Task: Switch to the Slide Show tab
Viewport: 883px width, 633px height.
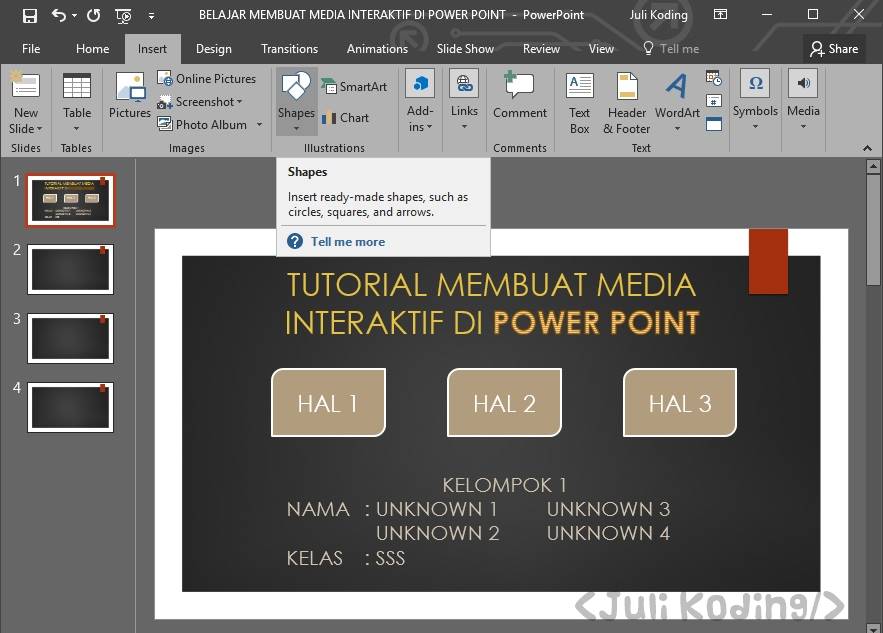Action: click(465, 49)
